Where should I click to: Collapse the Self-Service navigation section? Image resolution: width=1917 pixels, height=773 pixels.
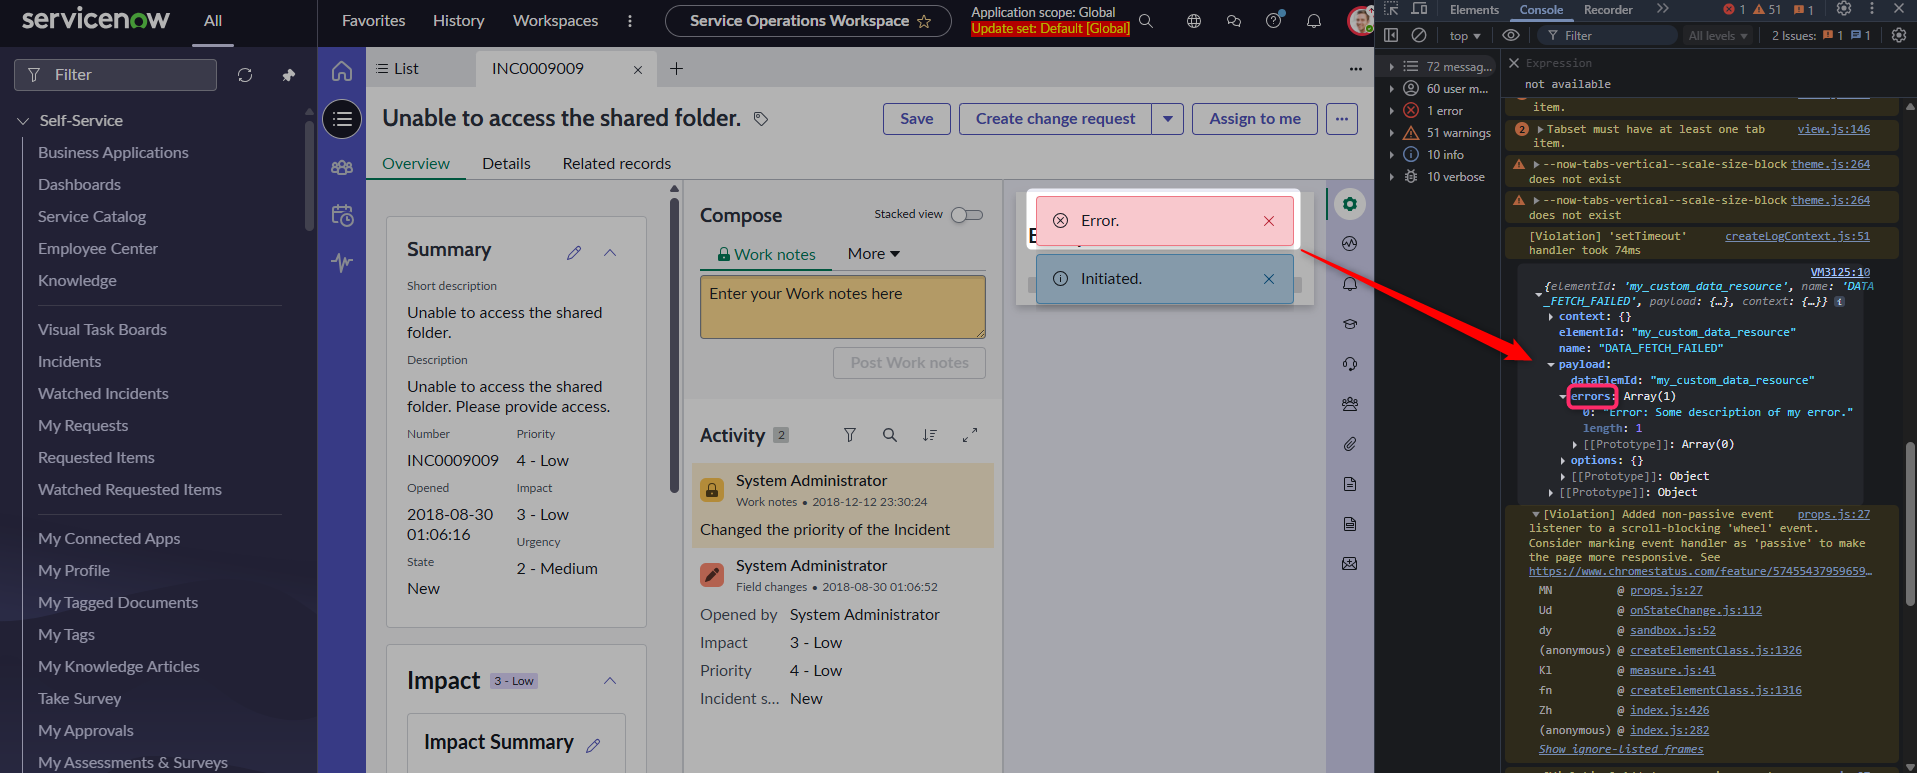(23, 121)
